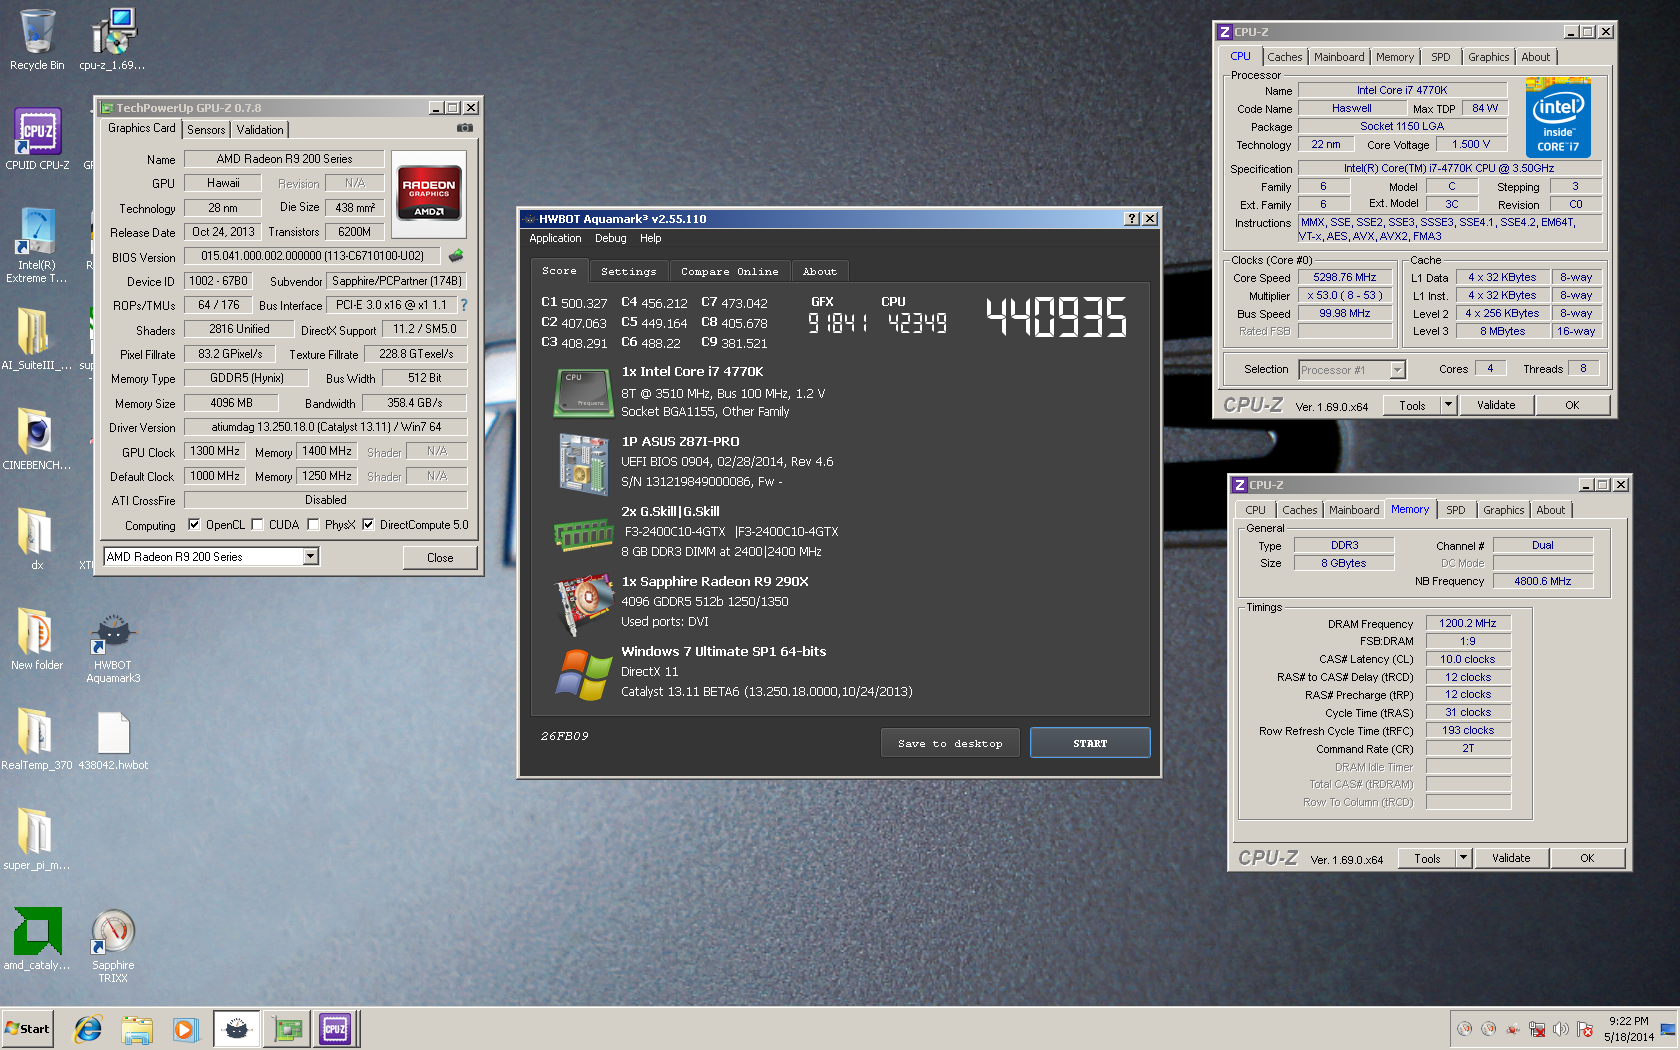Click the GPU-Z screenshot camera icon

(x=465, y=128)
